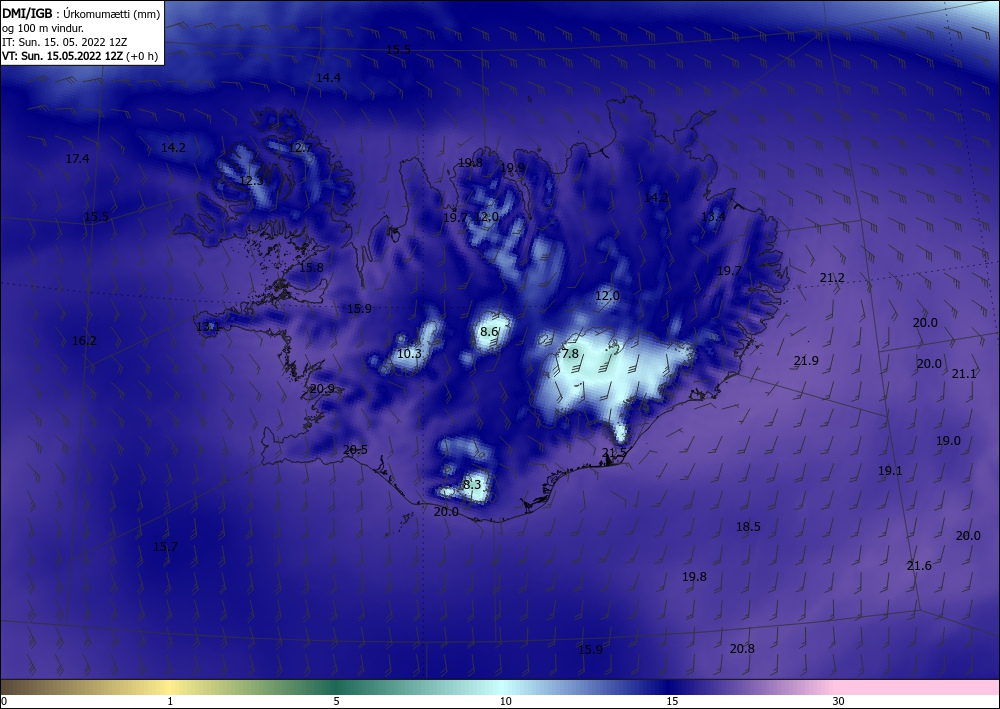Click the 0 tick on the color scale
The height and width of the screenshot is (709, 1000).
click(4, 701)
